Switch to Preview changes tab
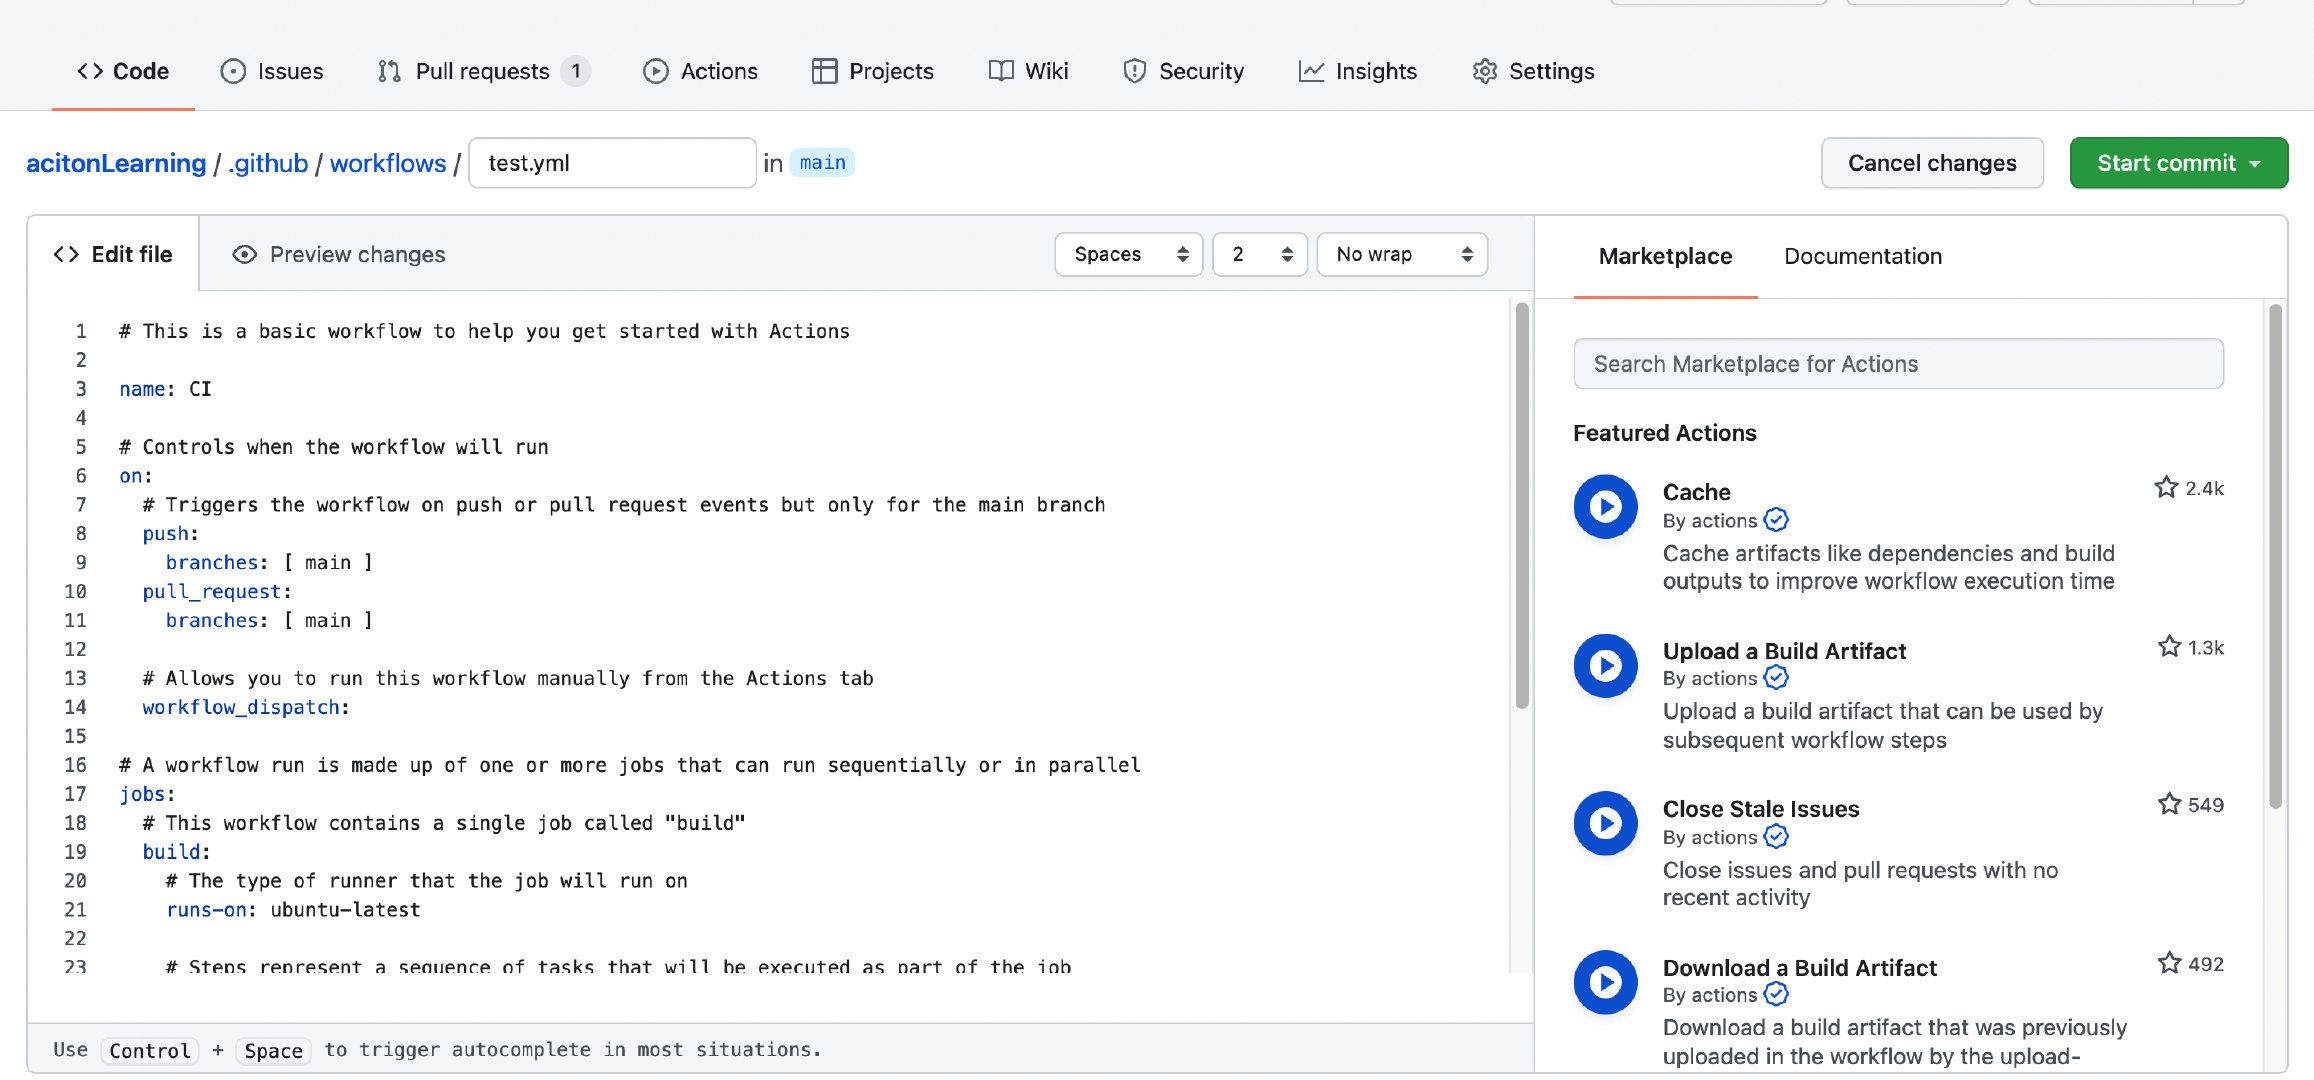 click(338, 255)
